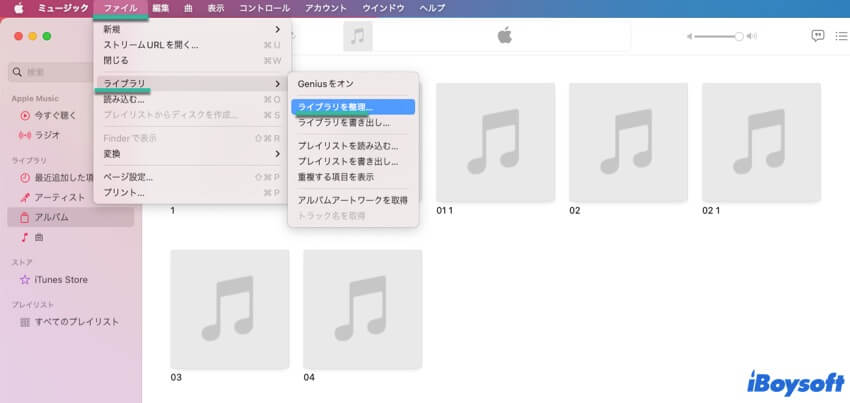Click the アーティスト microphone icon
Viewport: 850px width, 403px height.
tap(25, 197)
